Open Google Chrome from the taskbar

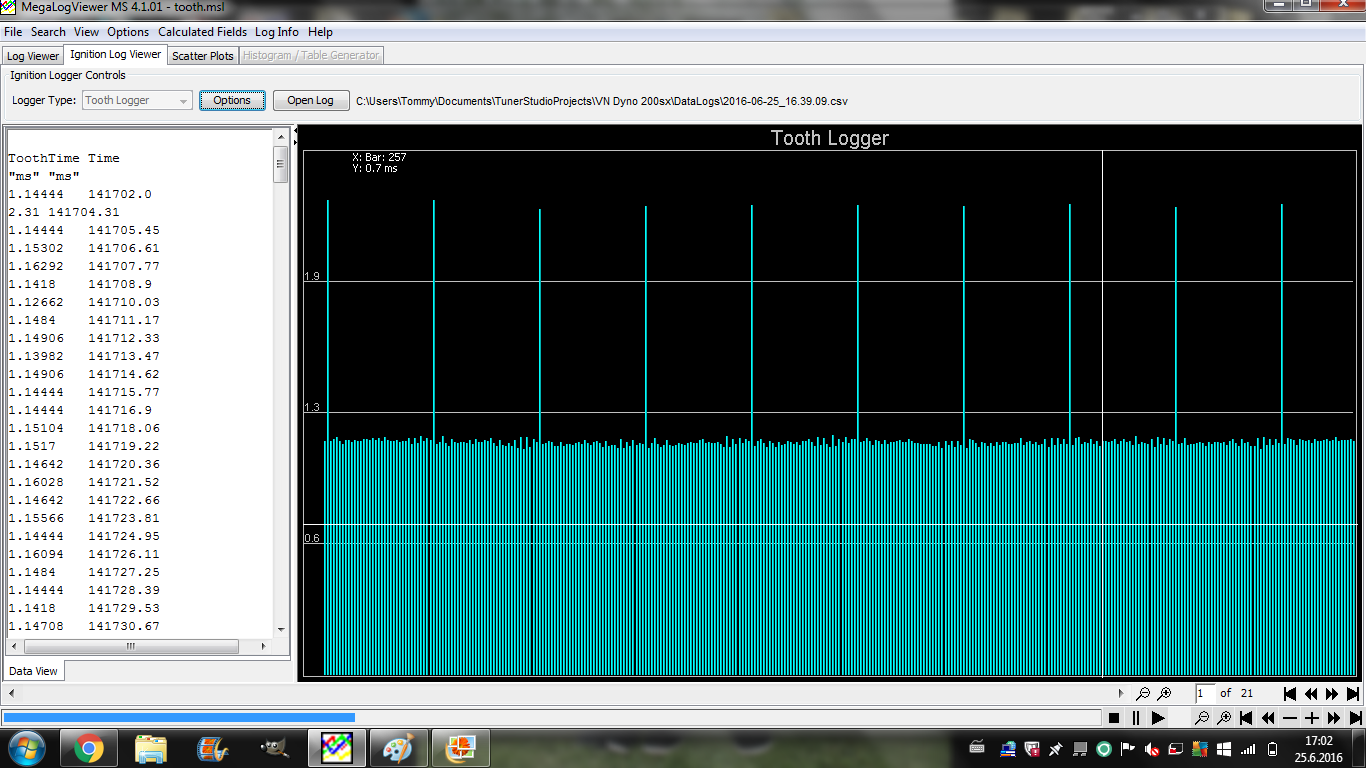[88, 748]
